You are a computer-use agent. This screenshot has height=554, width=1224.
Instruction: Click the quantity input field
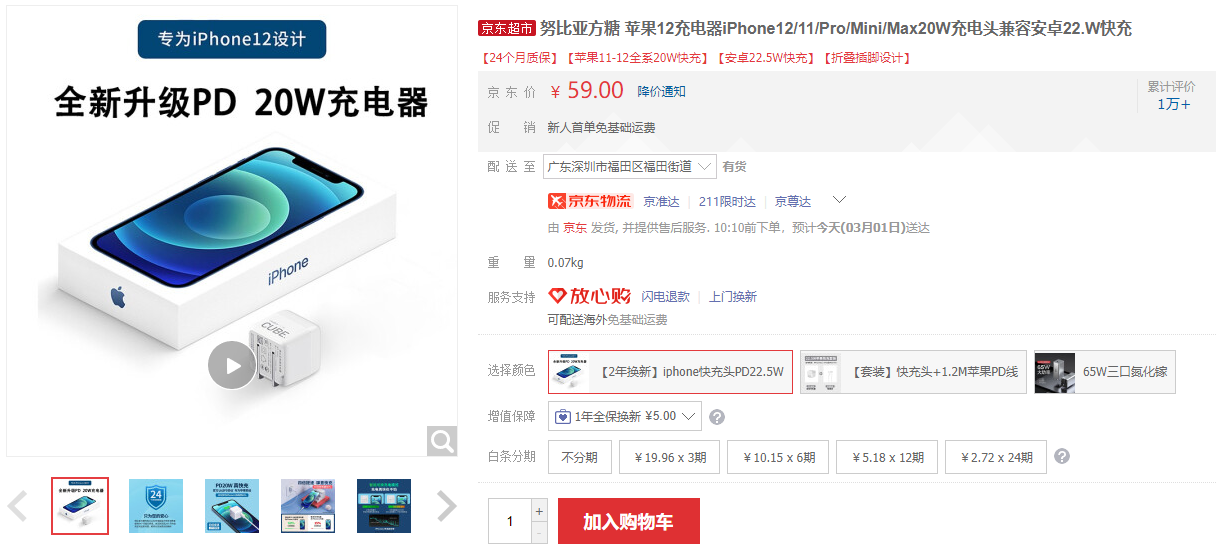[x=510, y=521]
